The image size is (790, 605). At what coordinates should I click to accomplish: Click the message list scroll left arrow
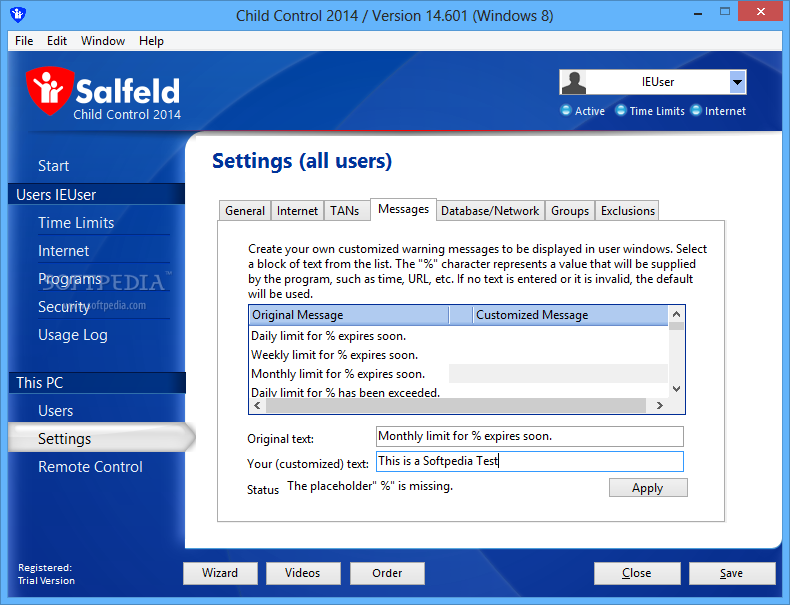(257, 405)
